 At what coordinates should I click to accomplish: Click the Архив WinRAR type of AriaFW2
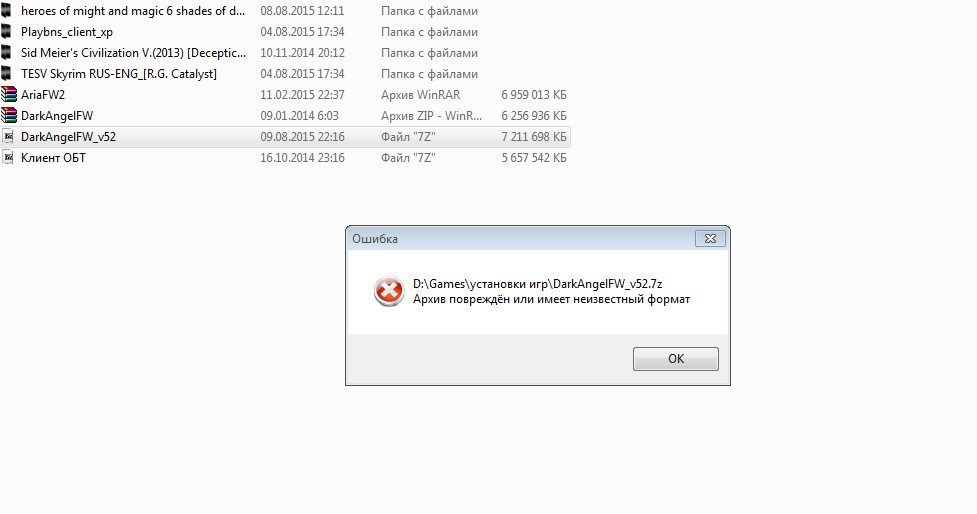[421, 95]
